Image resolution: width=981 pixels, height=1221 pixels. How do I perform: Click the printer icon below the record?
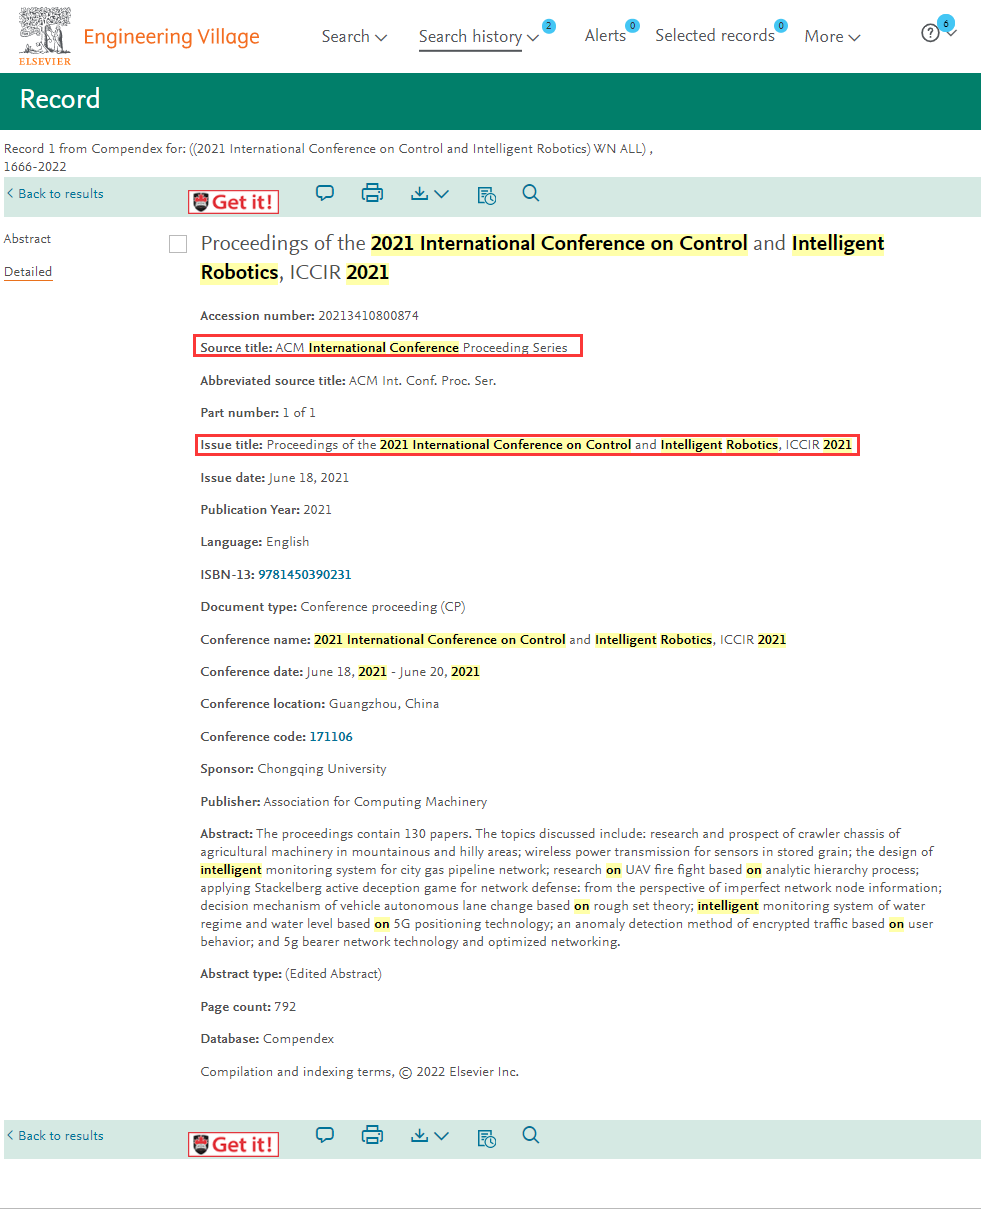pyautogui.click(x=373, y=1135)
